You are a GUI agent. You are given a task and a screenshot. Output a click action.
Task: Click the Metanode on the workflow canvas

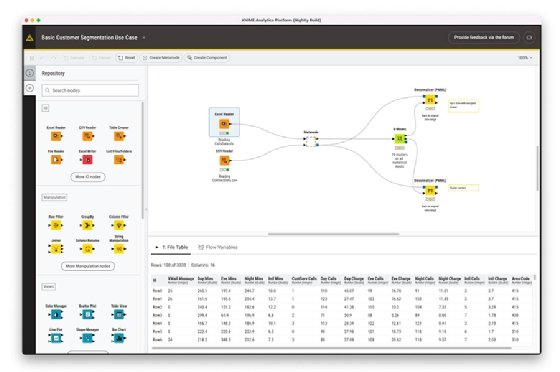pos(311,141)
